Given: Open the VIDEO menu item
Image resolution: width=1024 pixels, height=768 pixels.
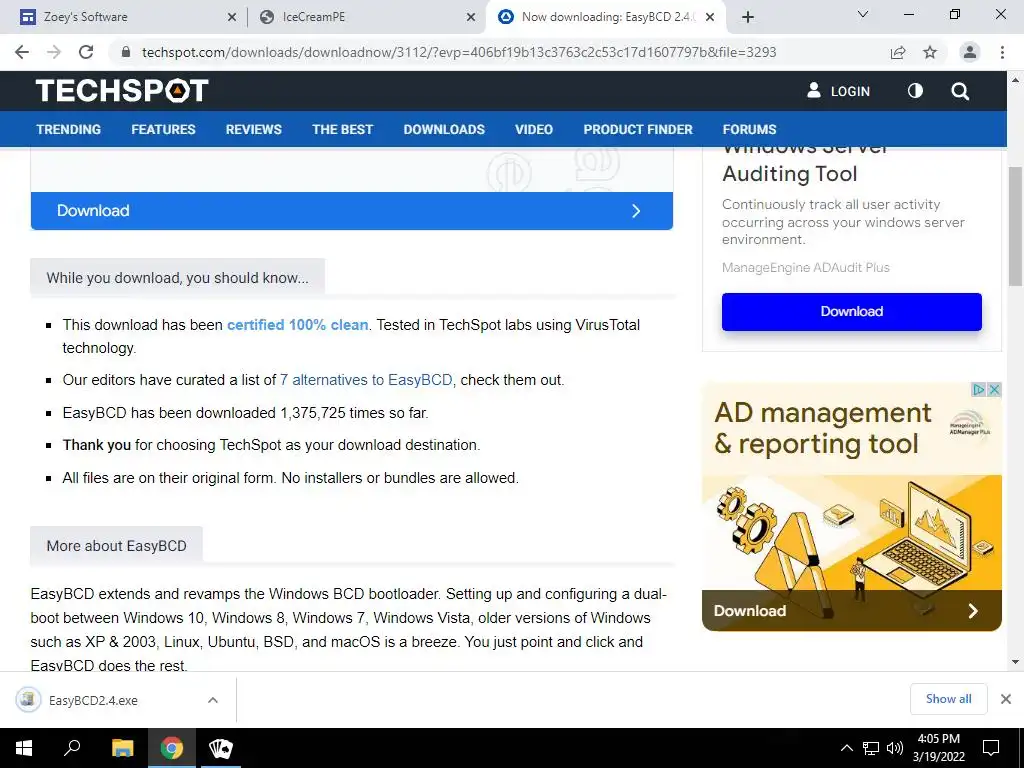Looking at the screenshot, I should coord(534,129).
